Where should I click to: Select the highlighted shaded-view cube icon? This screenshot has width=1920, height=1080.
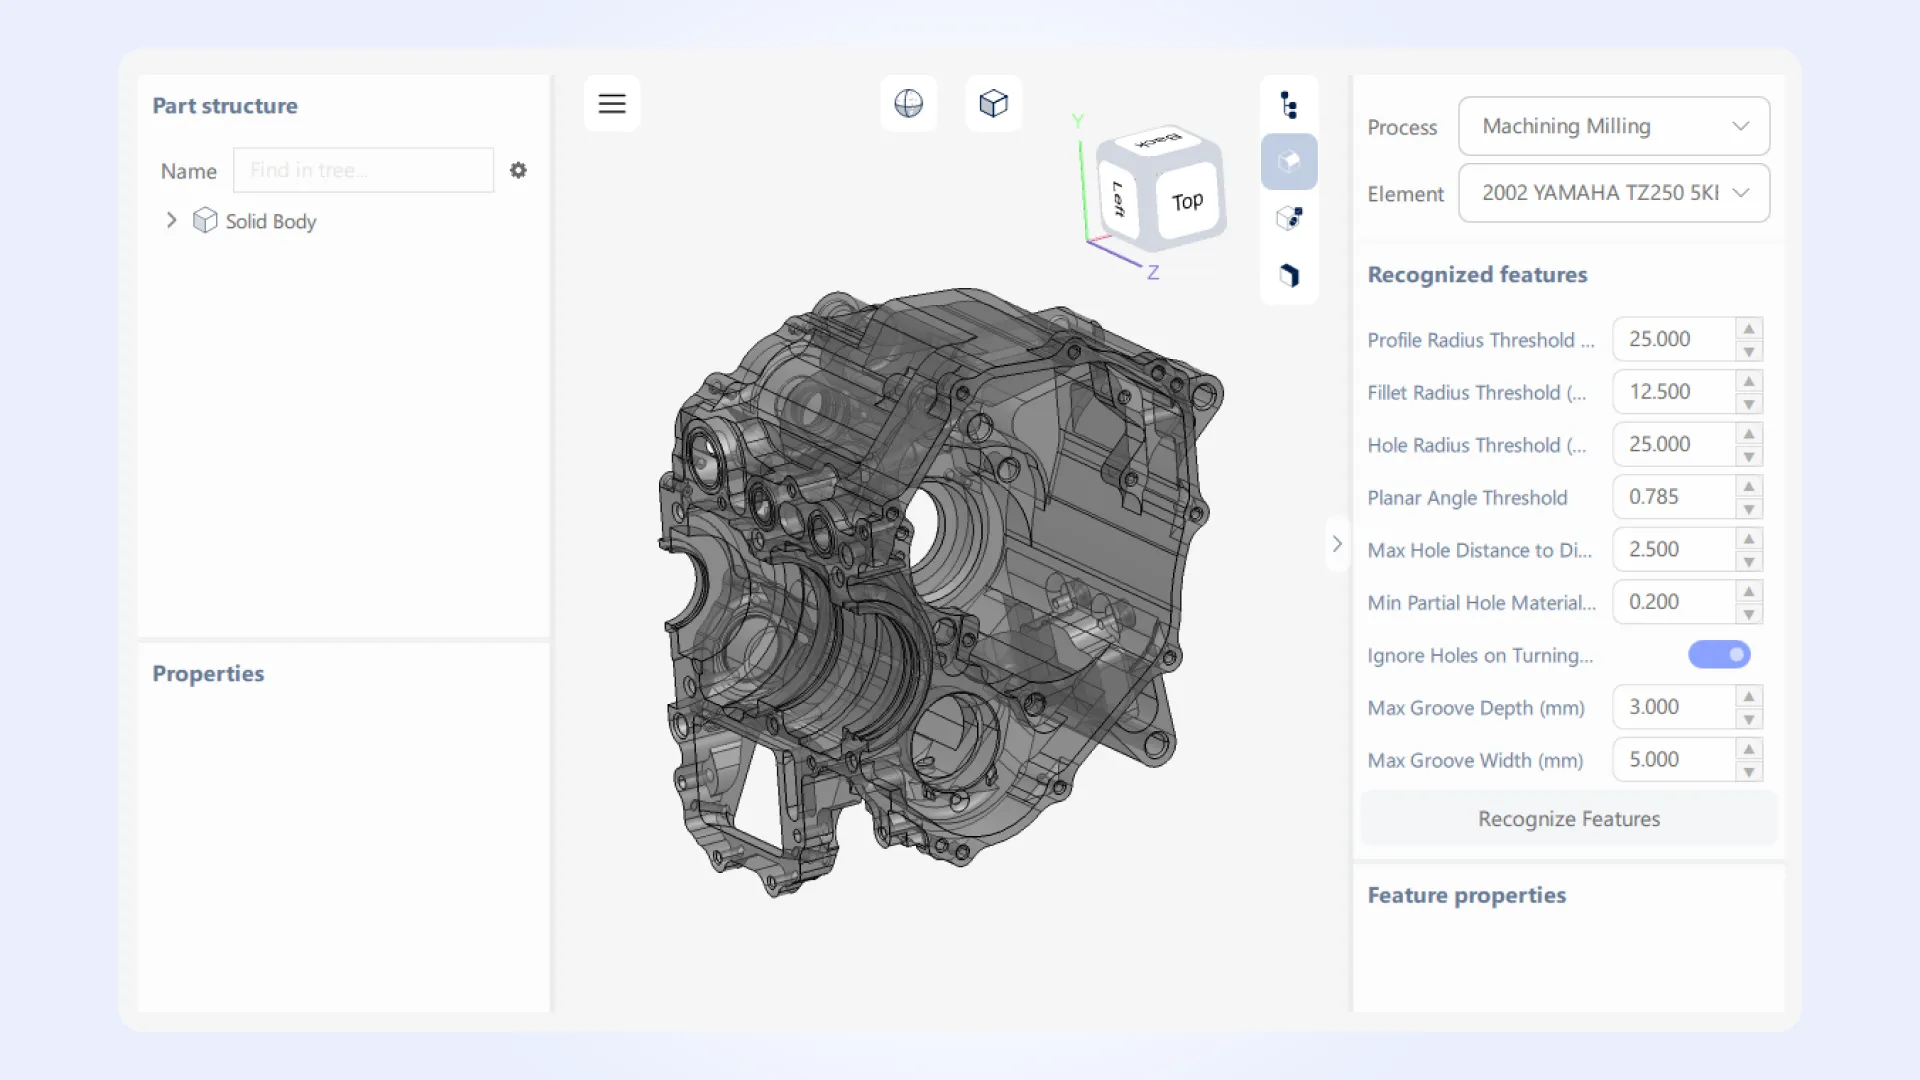[x=1289, y=161]
